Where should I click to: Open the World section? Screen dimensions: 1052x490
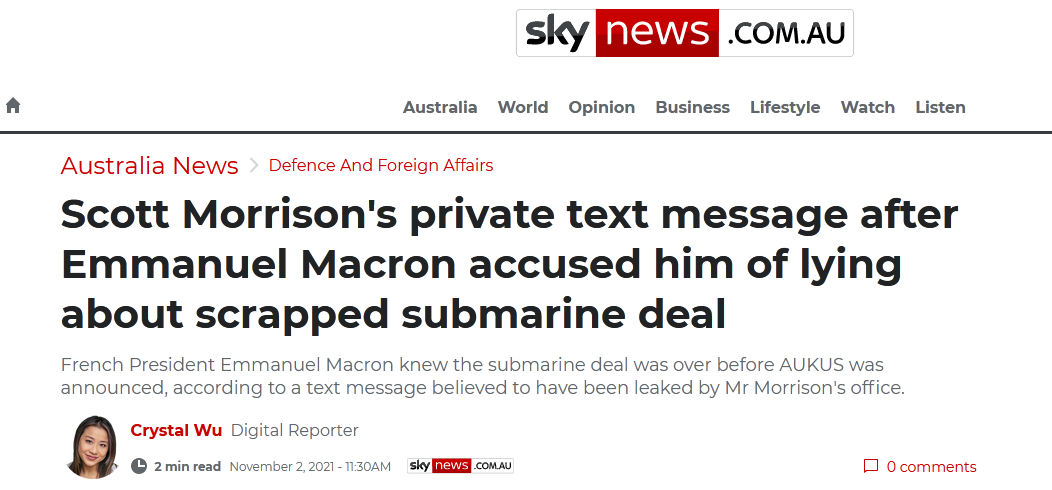pos(523,107)
